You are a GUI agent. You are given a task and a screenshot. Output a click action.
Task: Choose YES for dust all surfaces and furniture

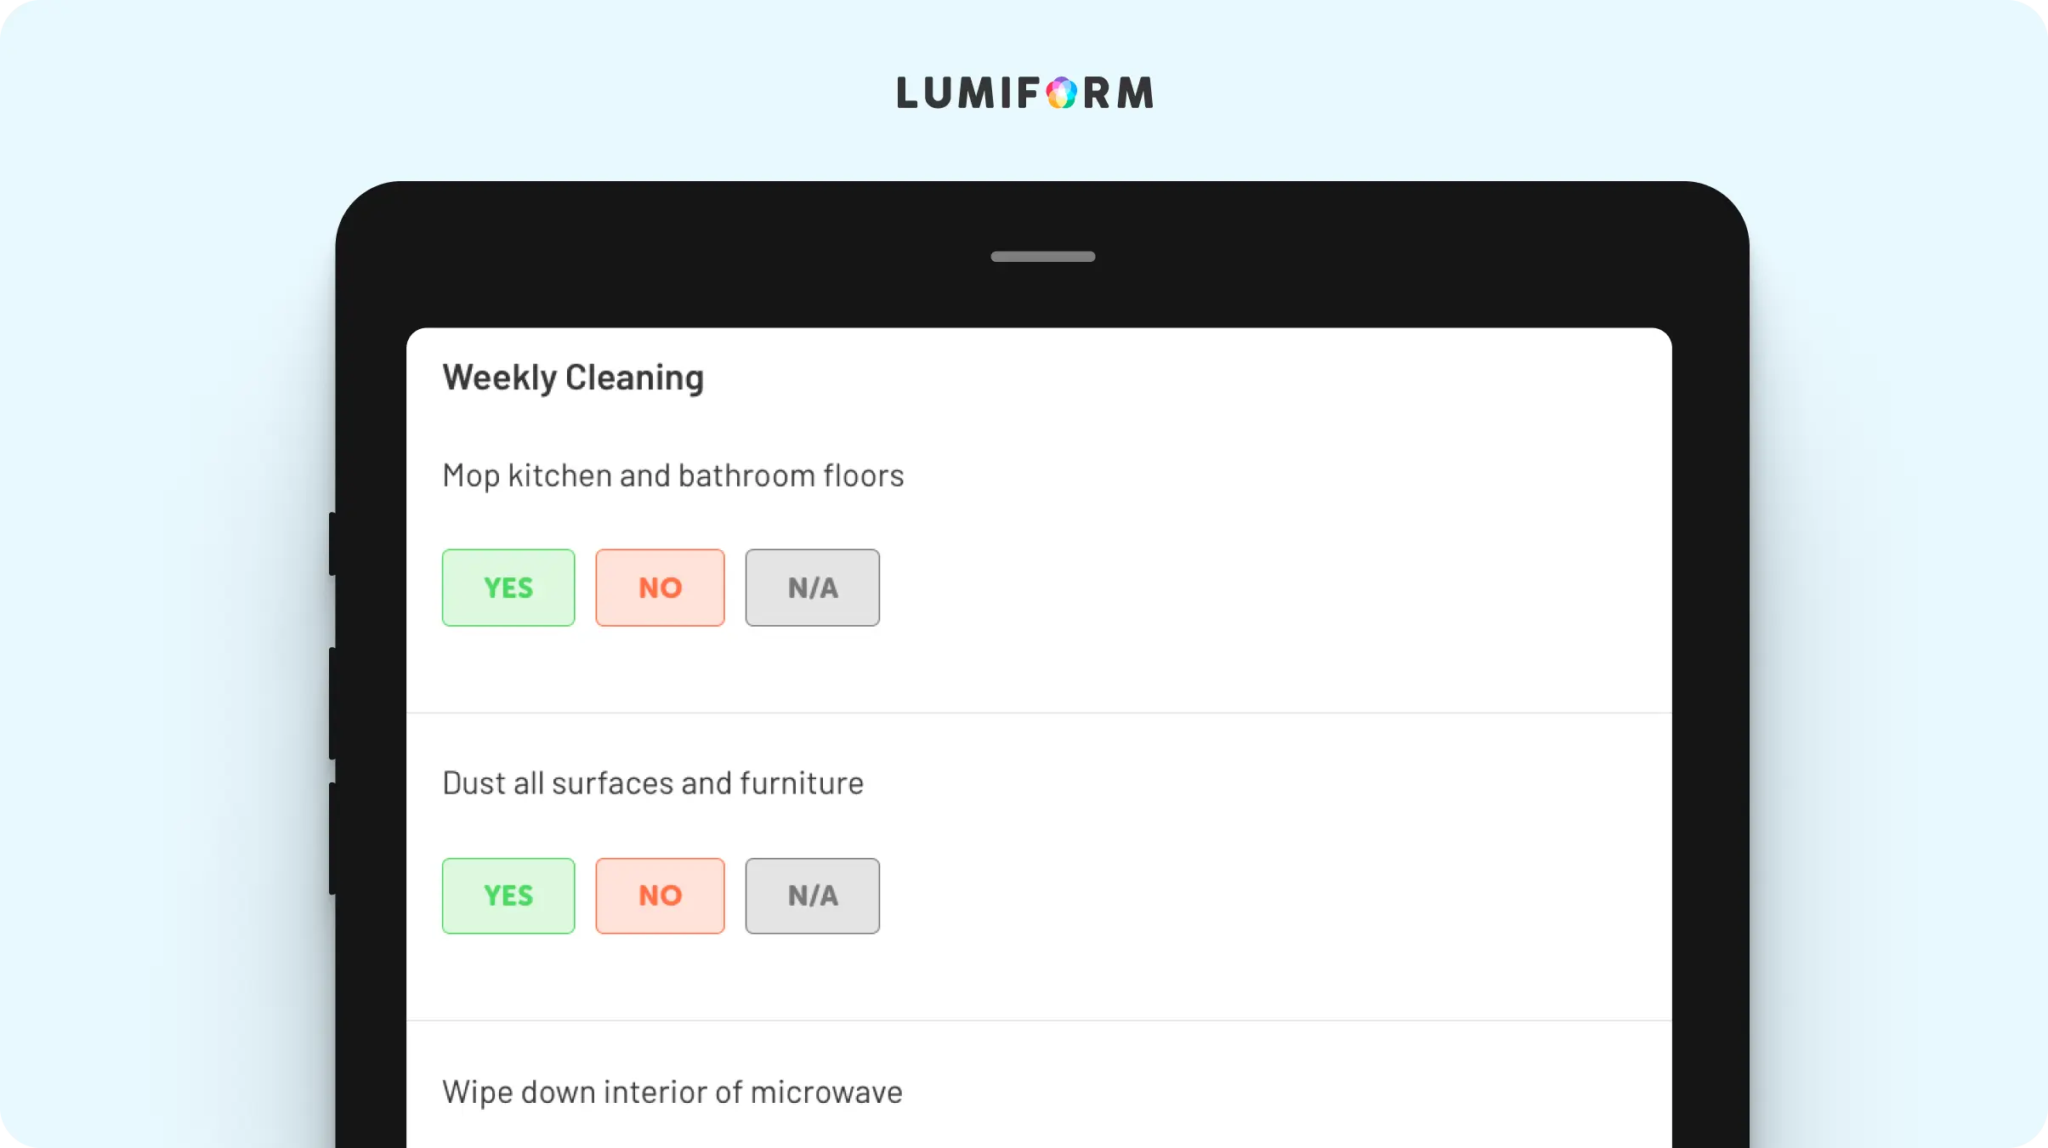pyautogui.click(x=508, y=895)
